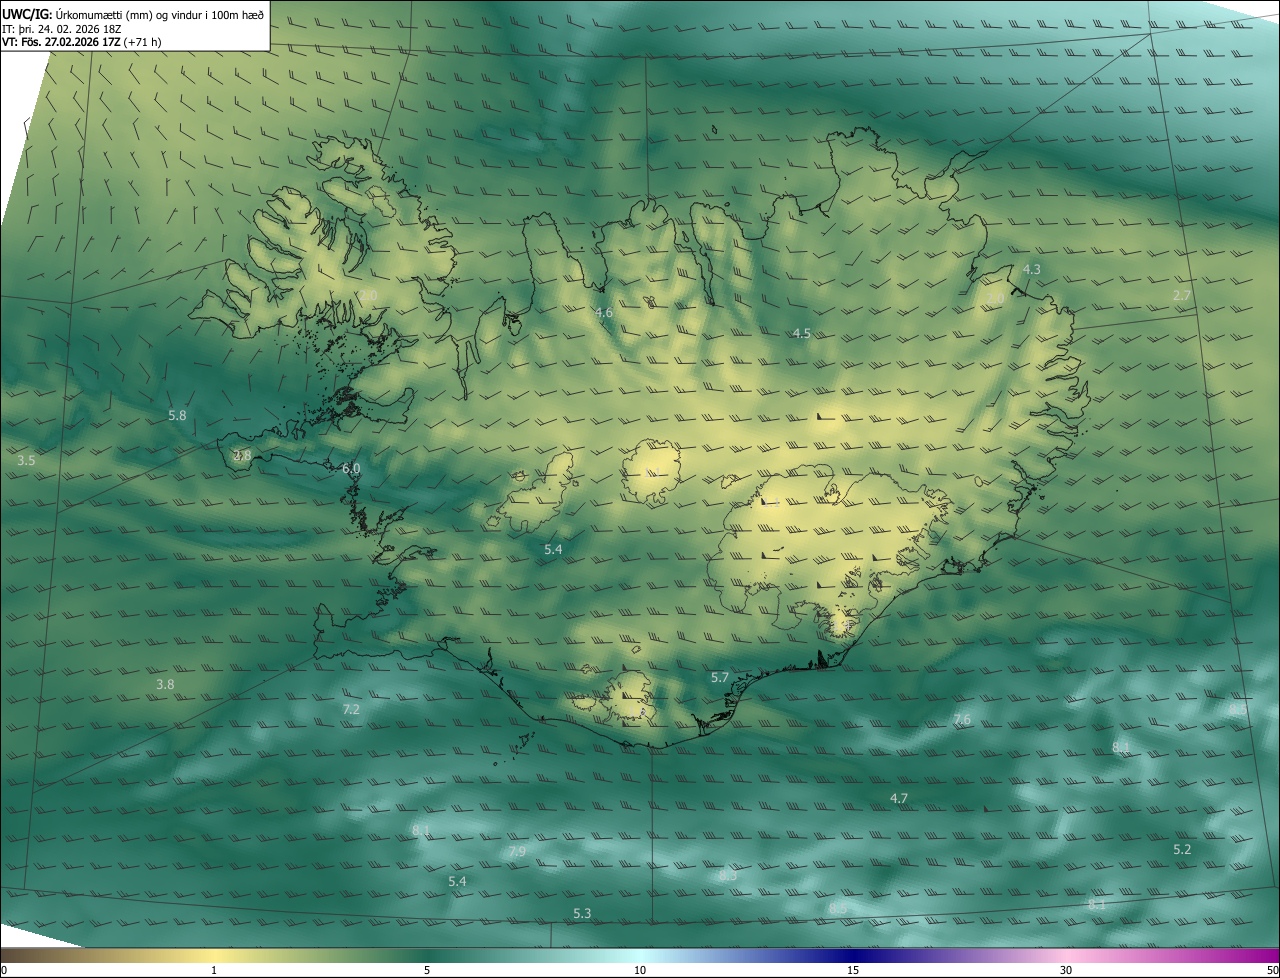Click the 2.7 value label on map
The image size is (1280, 978).
point(1182,296)
